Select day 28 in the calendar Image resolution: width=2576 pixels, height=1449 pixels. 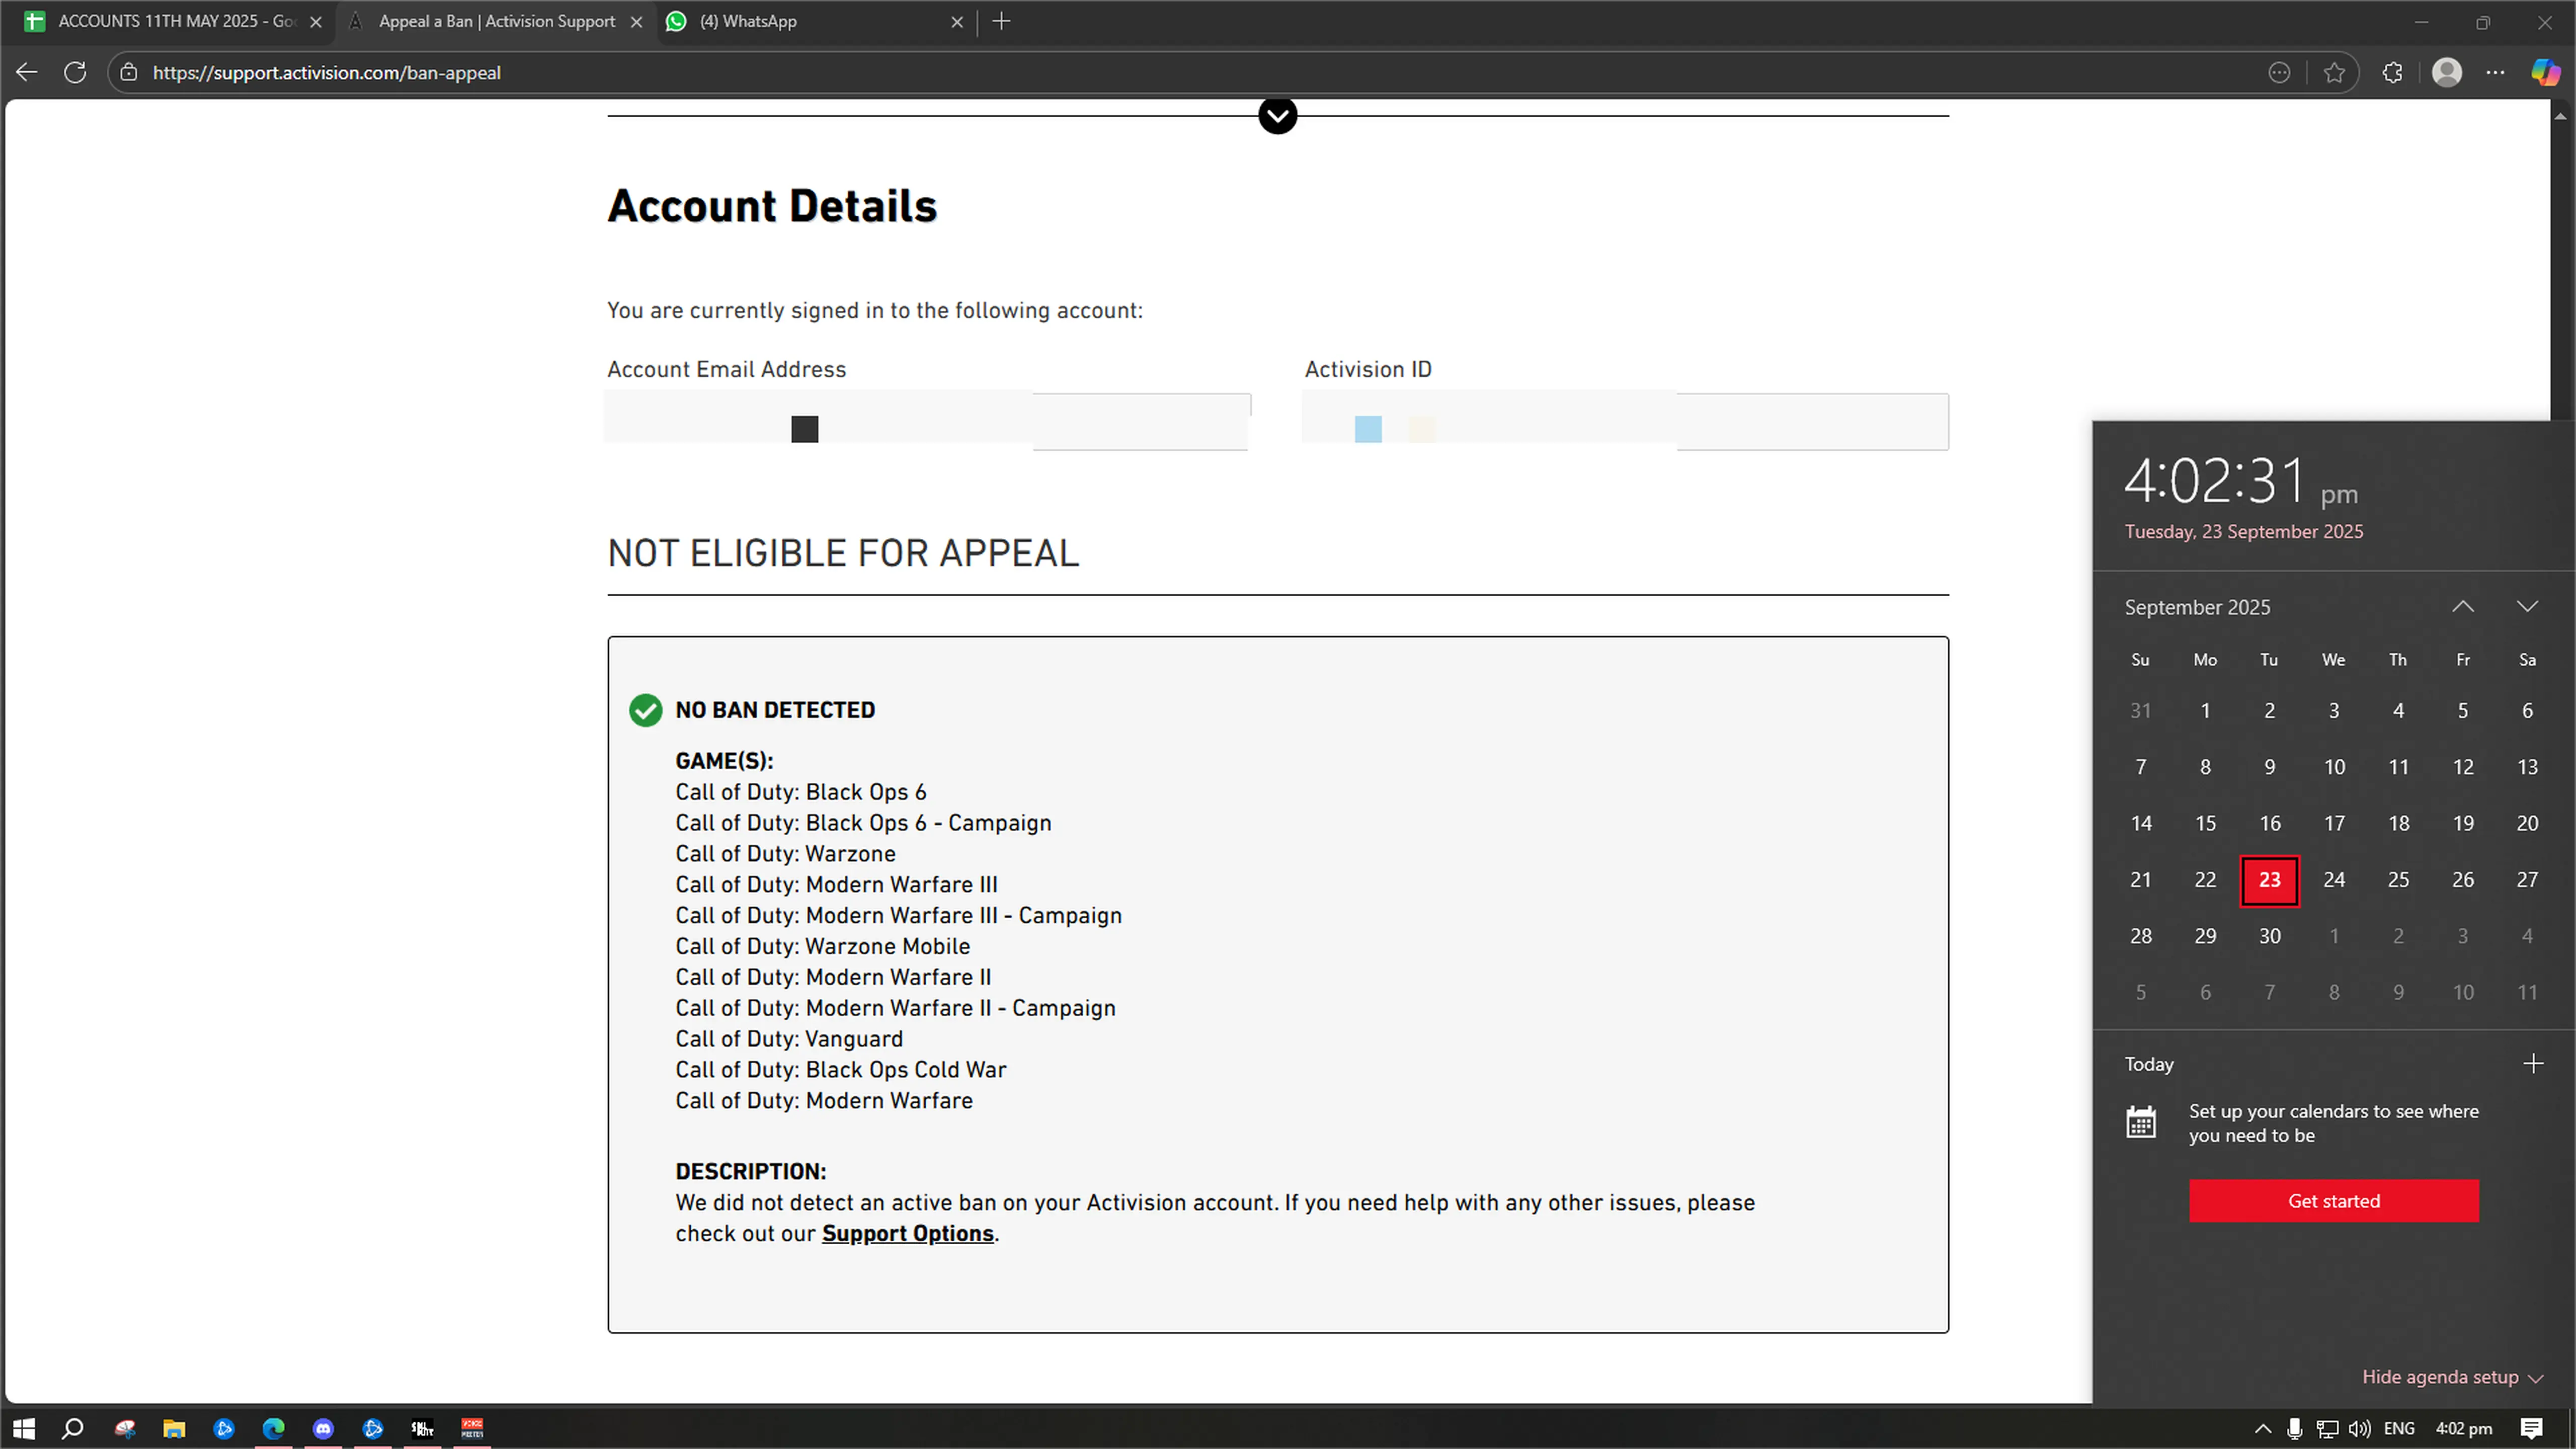[2140, 936]
